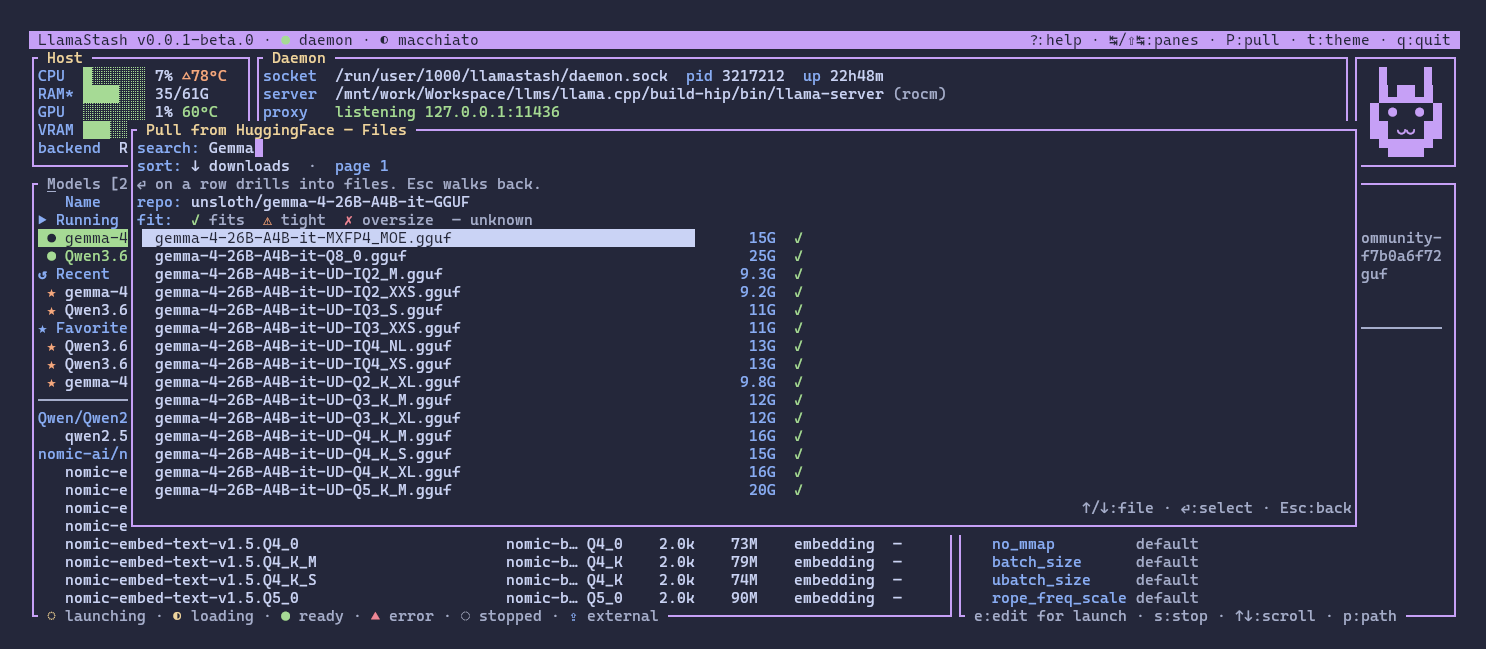This screenshot has height=649, width=1486.
Task: Click the select hint in dialog footer
Action: (x=1217, y=508)
